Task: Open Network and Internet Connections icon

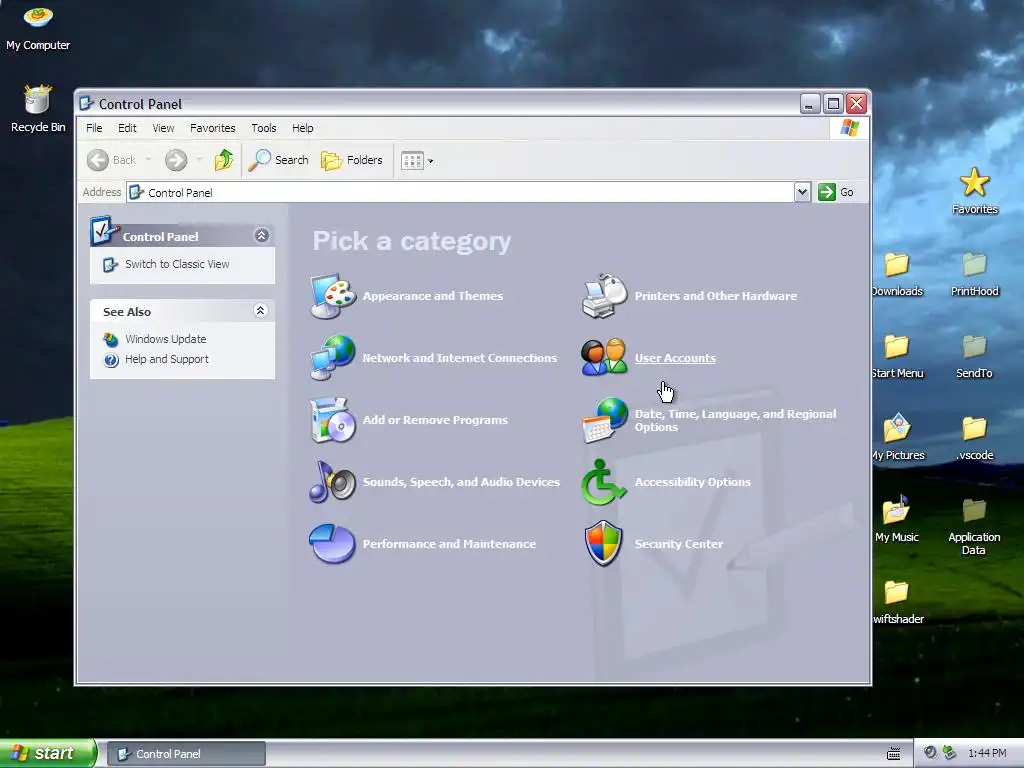Action: click(333, 358)
